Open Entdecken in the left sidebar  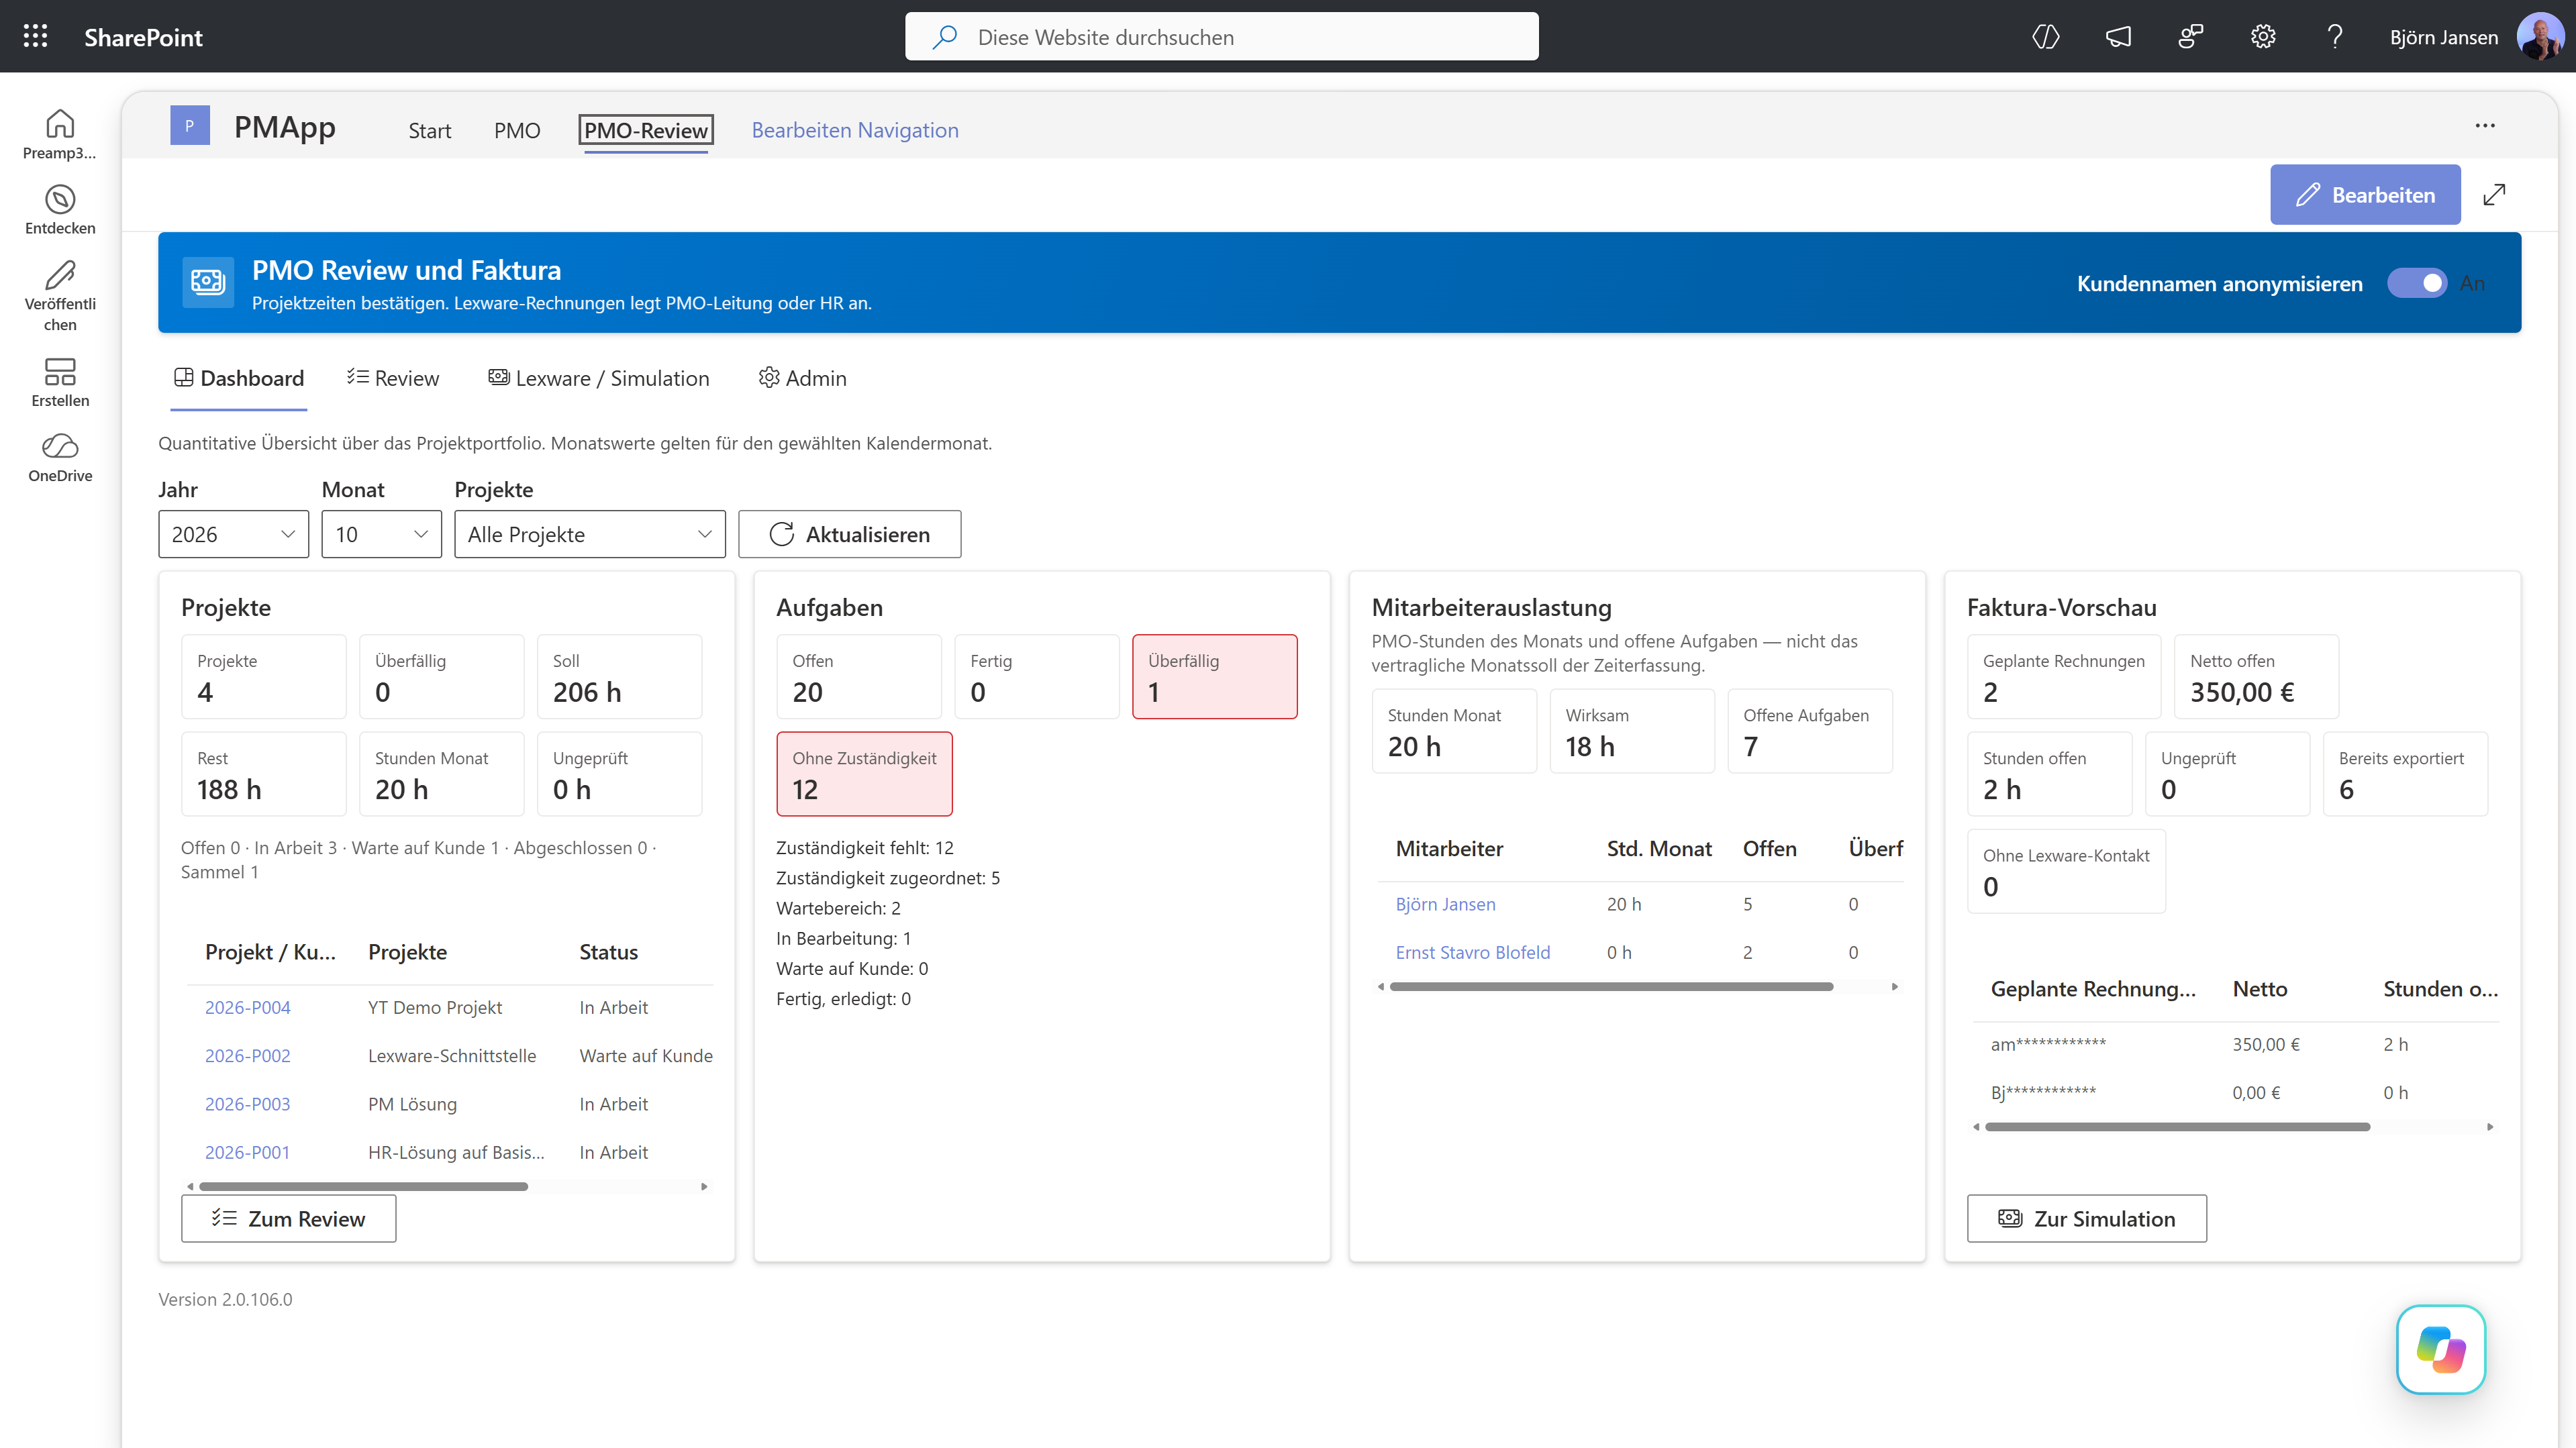60,210
